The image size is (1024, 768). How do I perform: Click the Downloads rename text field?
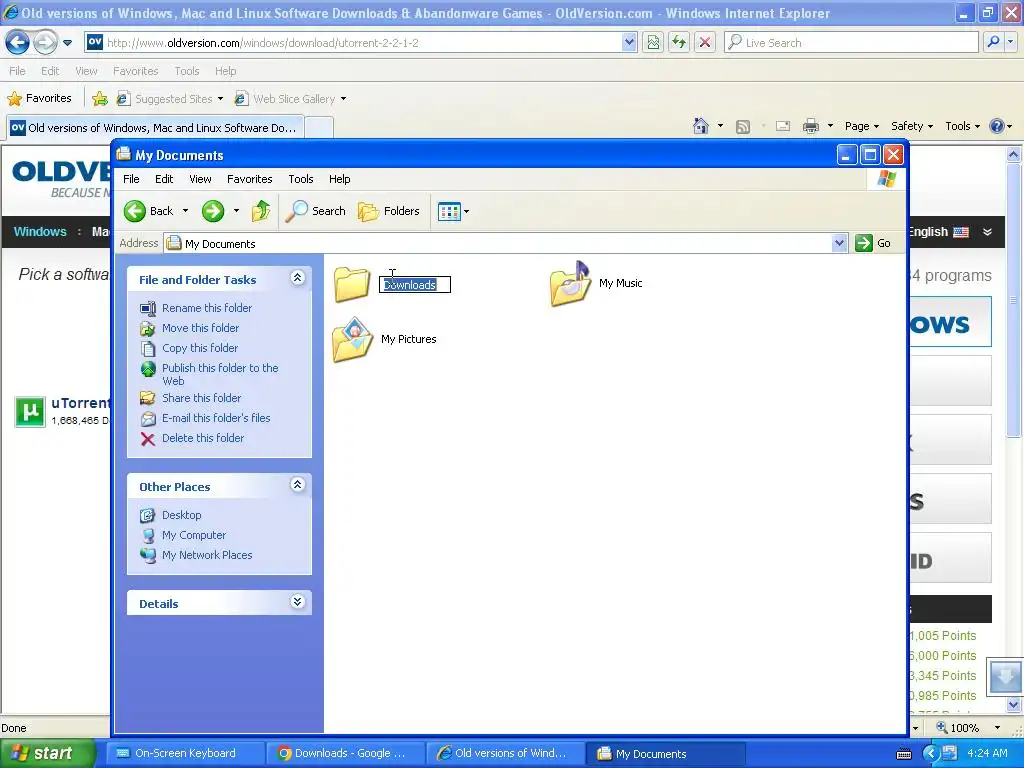pos(415,285)
